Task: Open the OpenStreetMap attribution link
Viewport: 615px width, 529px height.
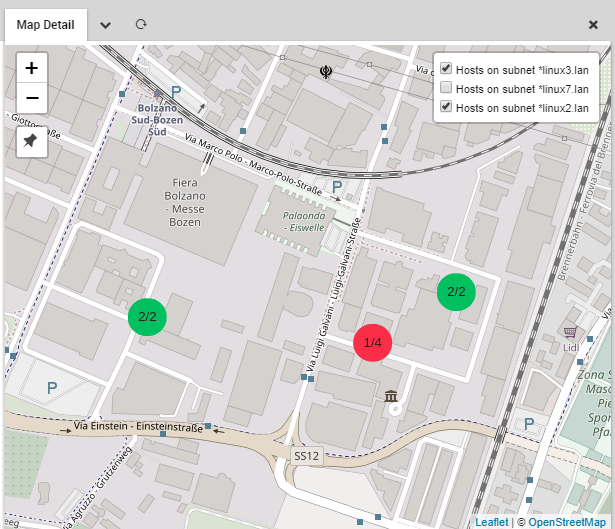Action: [567, 522]
